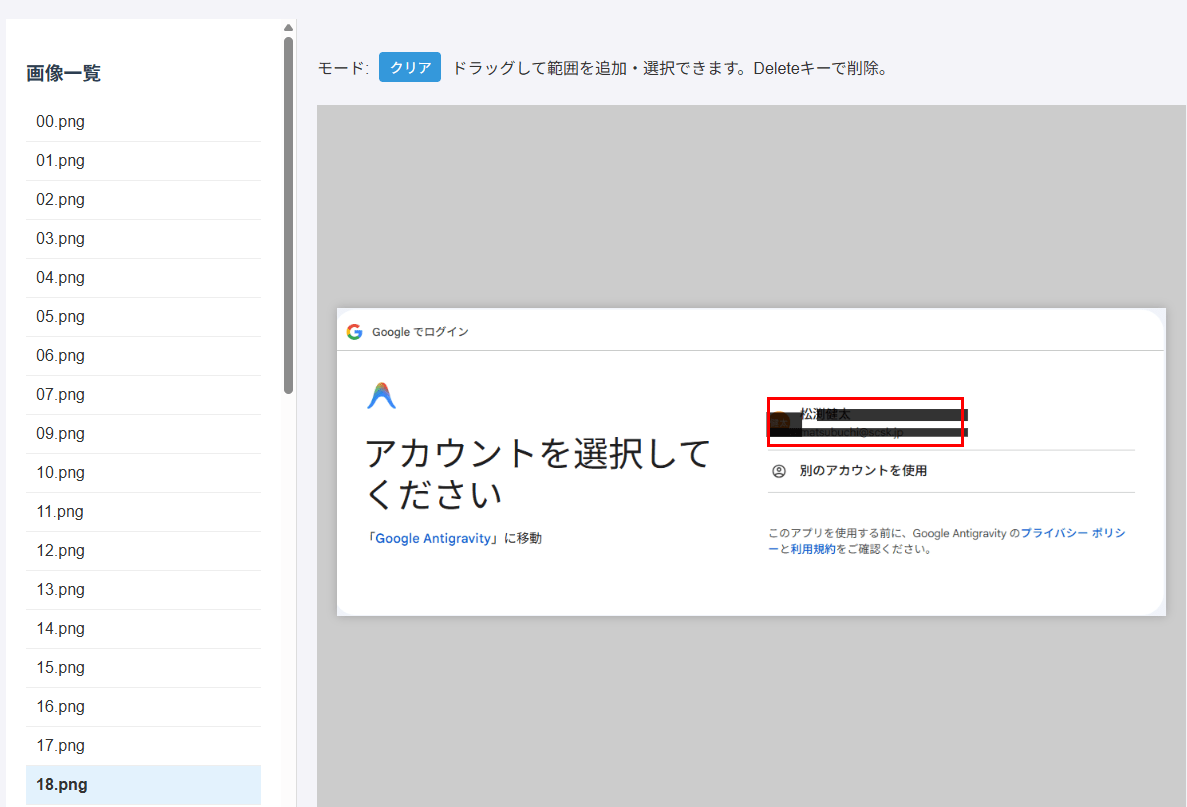Open 15.png from the list
Image resolution: width=1187 pixels, height=807 pixels.
point(61,668)
